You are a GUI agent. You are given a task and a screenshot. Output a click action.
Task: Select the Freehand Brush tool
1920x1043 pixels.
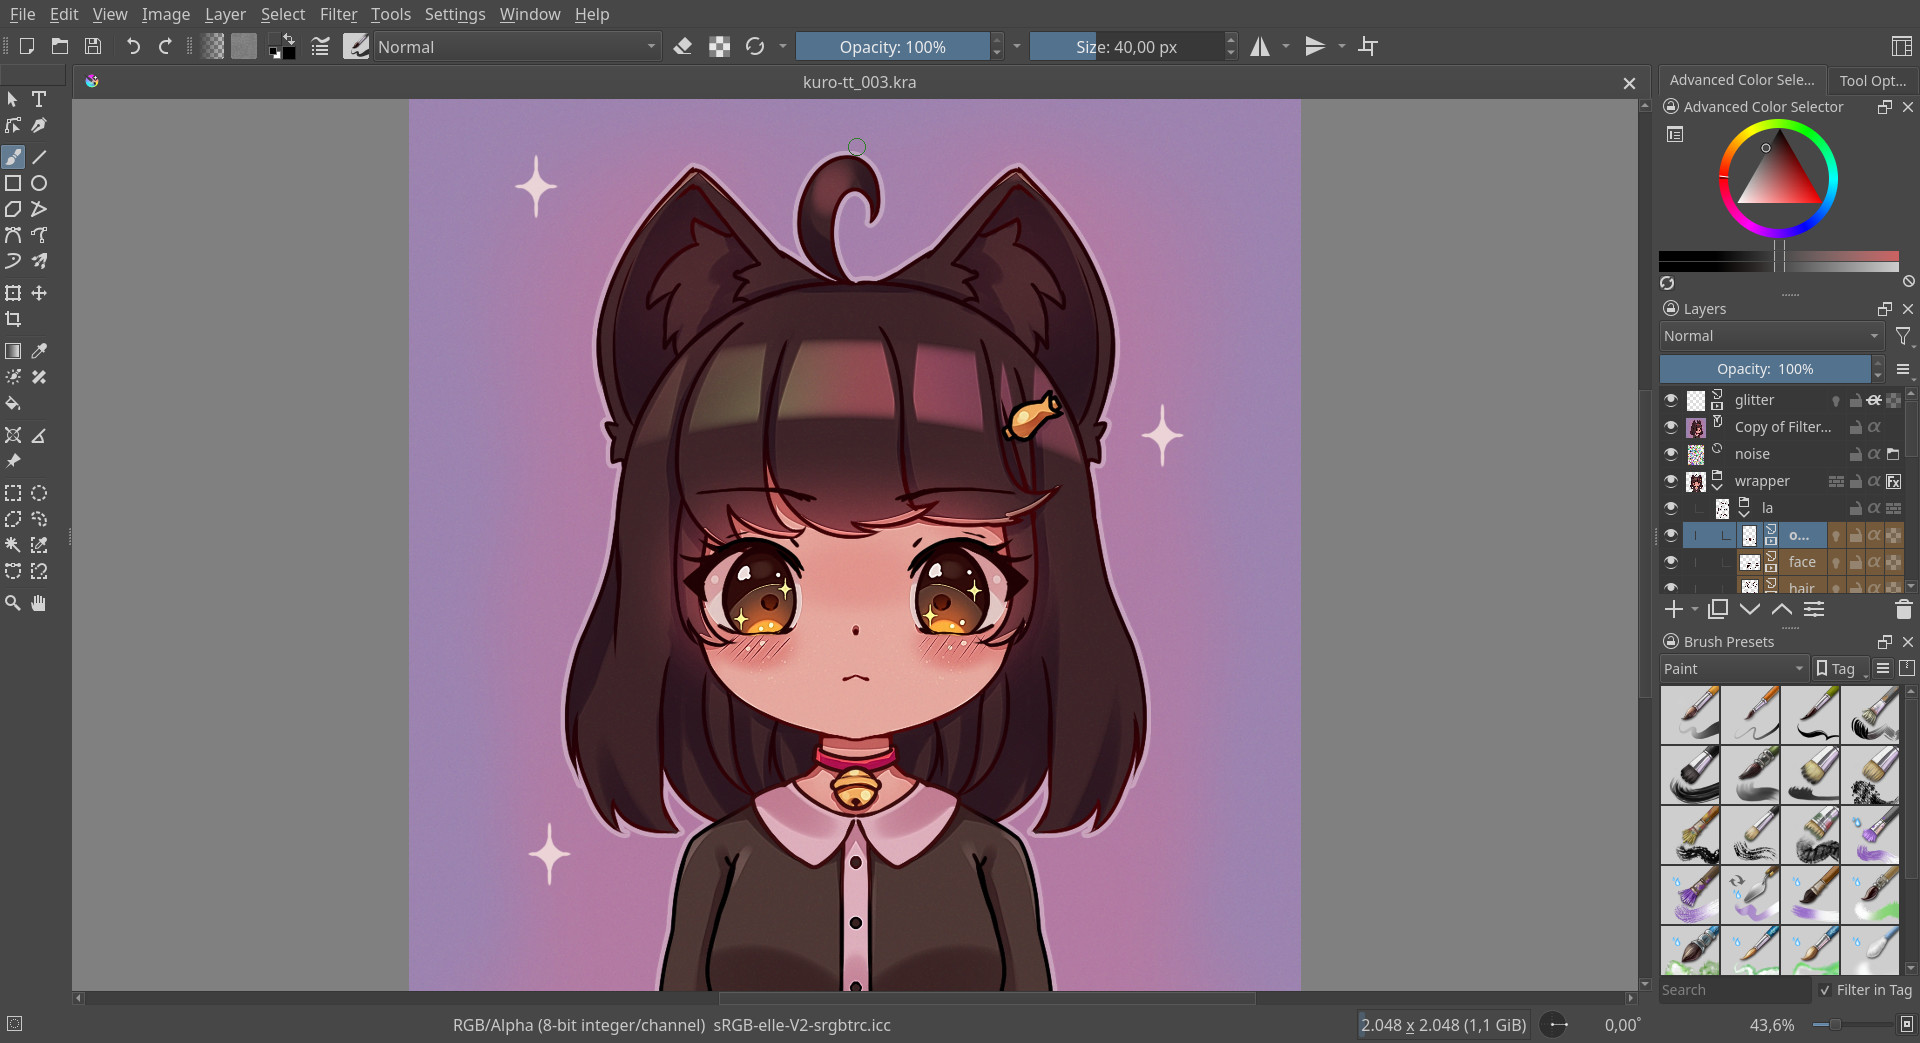13,157
